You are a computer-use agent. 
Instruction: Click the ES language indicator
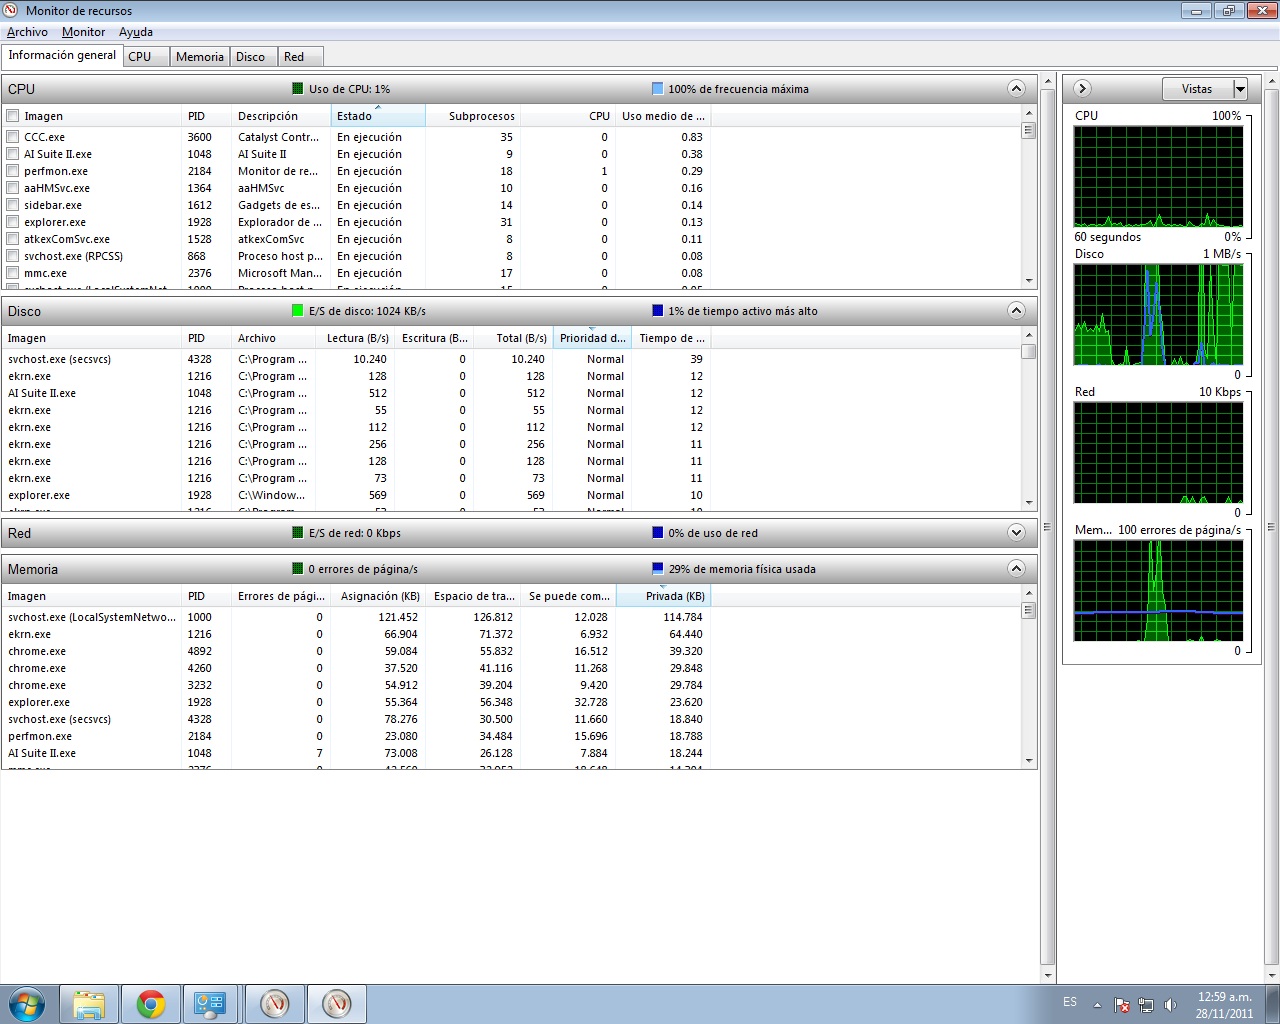(x=1070, y=1002)
